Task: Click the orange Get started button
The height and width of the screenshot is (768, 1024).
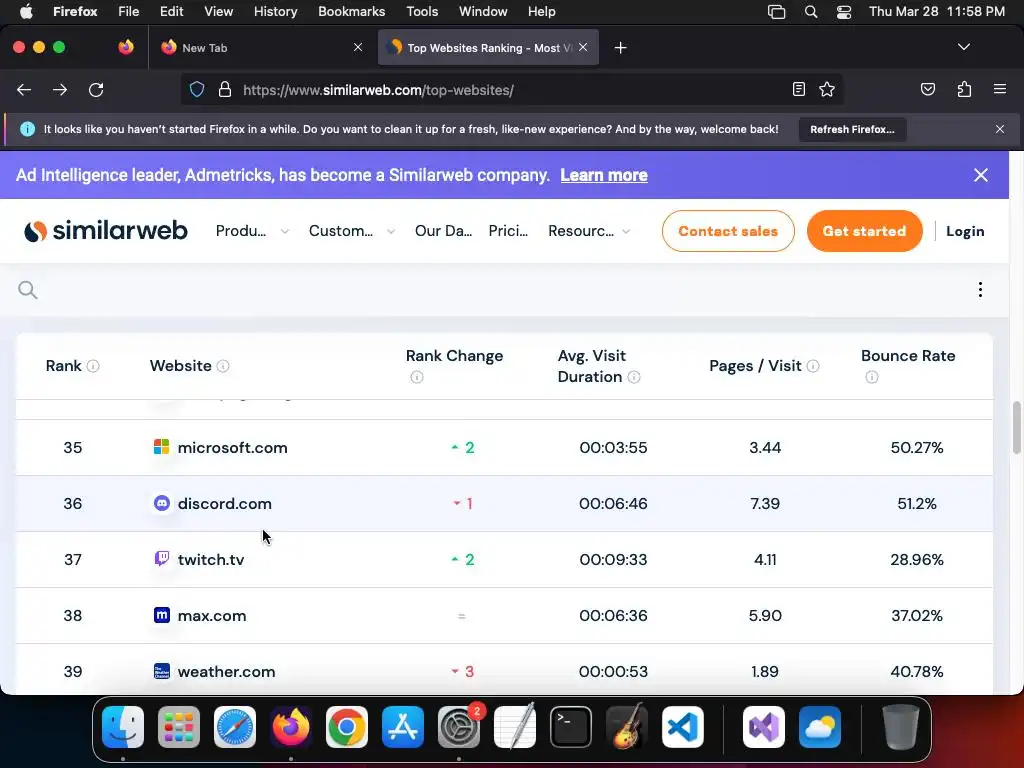Action: (865, 231)
